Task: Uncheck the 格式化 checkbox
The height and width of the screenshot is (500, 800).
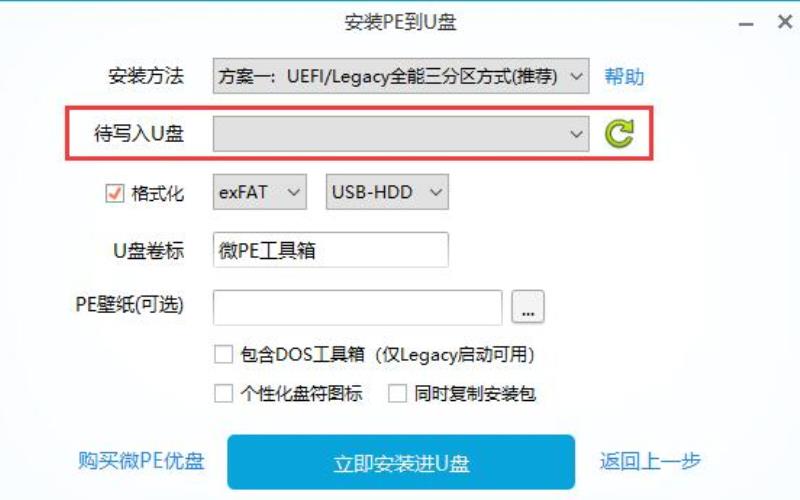Action: click(x=115, y=193)
